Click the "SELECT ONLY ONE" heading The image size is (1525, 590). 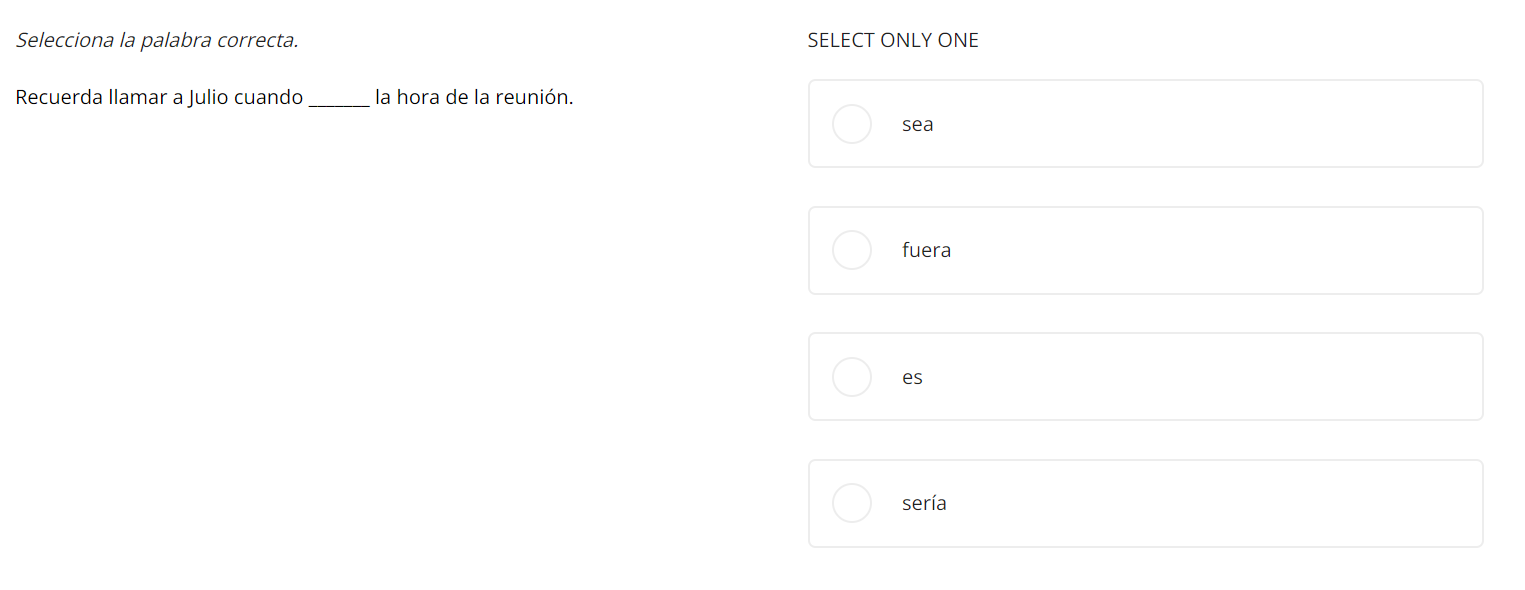893,41
